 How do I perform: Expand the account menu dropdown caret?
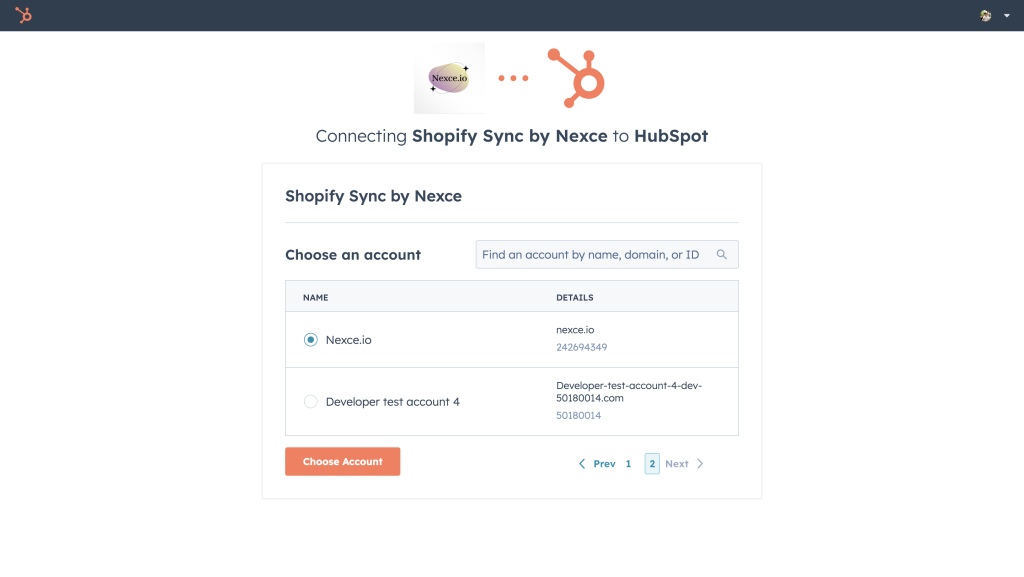[x=1006, y=16]
